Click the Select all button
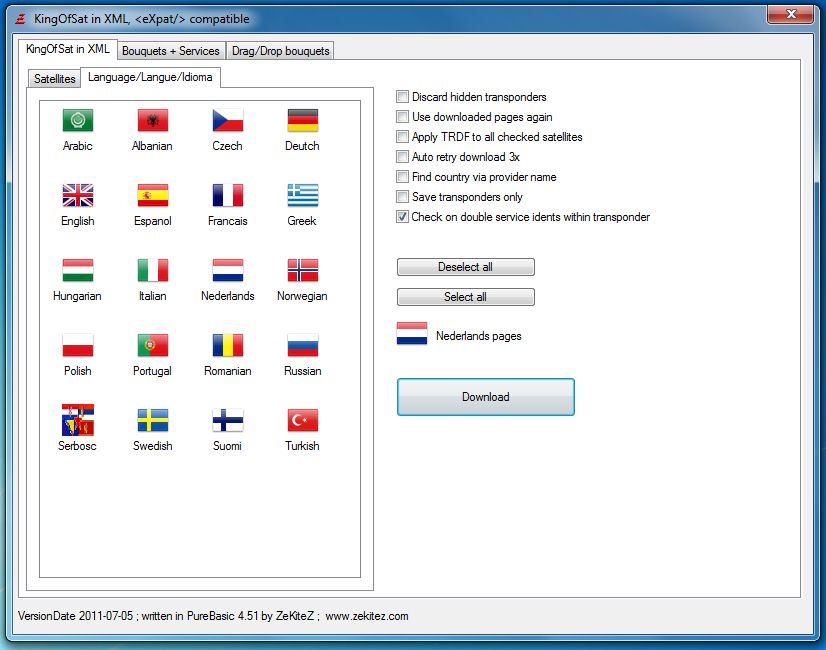 tap(466, 297)
